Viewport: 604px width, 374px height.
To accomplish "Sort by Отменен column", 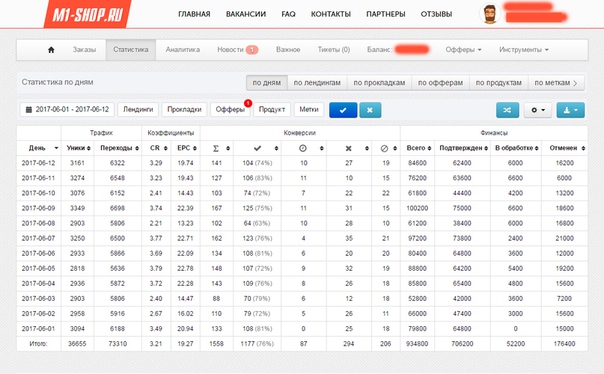I will pos(565,148).
